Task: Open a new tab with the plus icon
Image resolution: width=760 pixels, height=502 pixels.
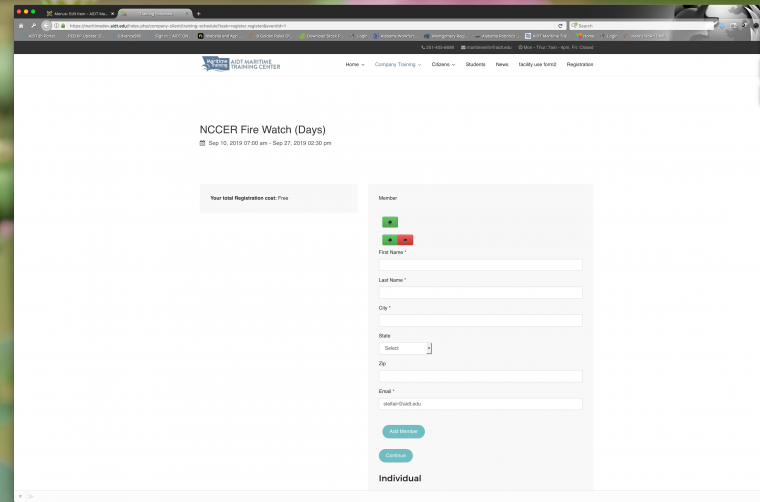Action: pyautogui.click(x=198, y=14)
